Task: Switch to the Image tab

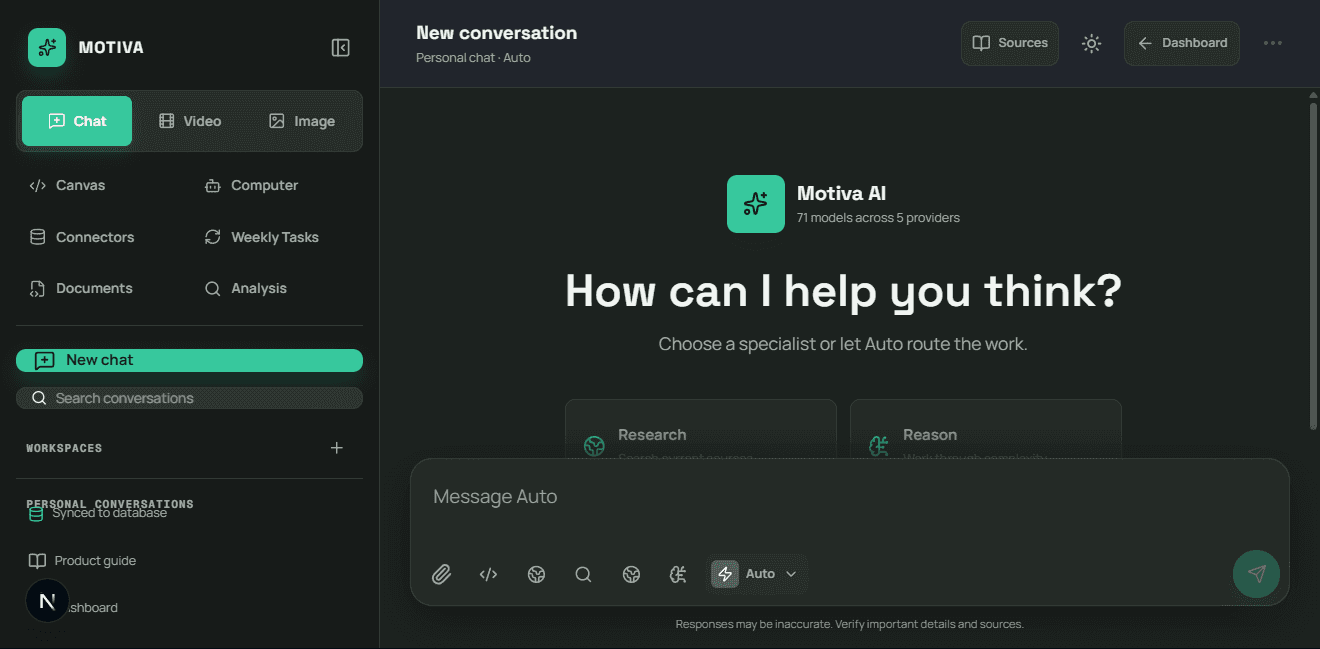Action: pyautogui.click(x=302, y=121)
